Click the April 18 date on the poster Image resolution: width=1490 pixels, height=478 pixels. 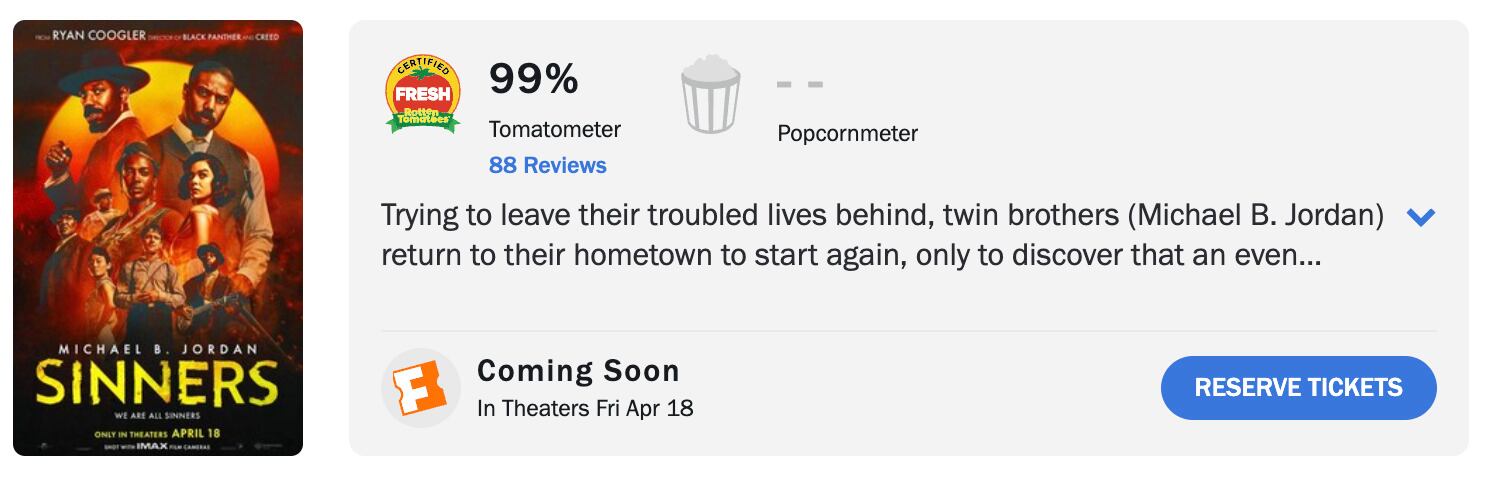coord(194,433)
